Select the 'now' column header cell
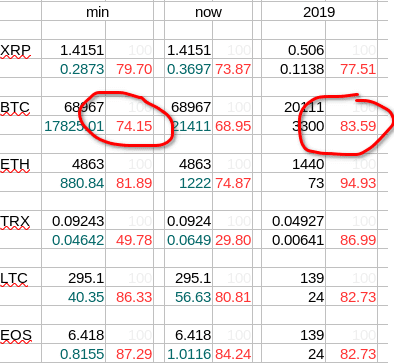 208,12
